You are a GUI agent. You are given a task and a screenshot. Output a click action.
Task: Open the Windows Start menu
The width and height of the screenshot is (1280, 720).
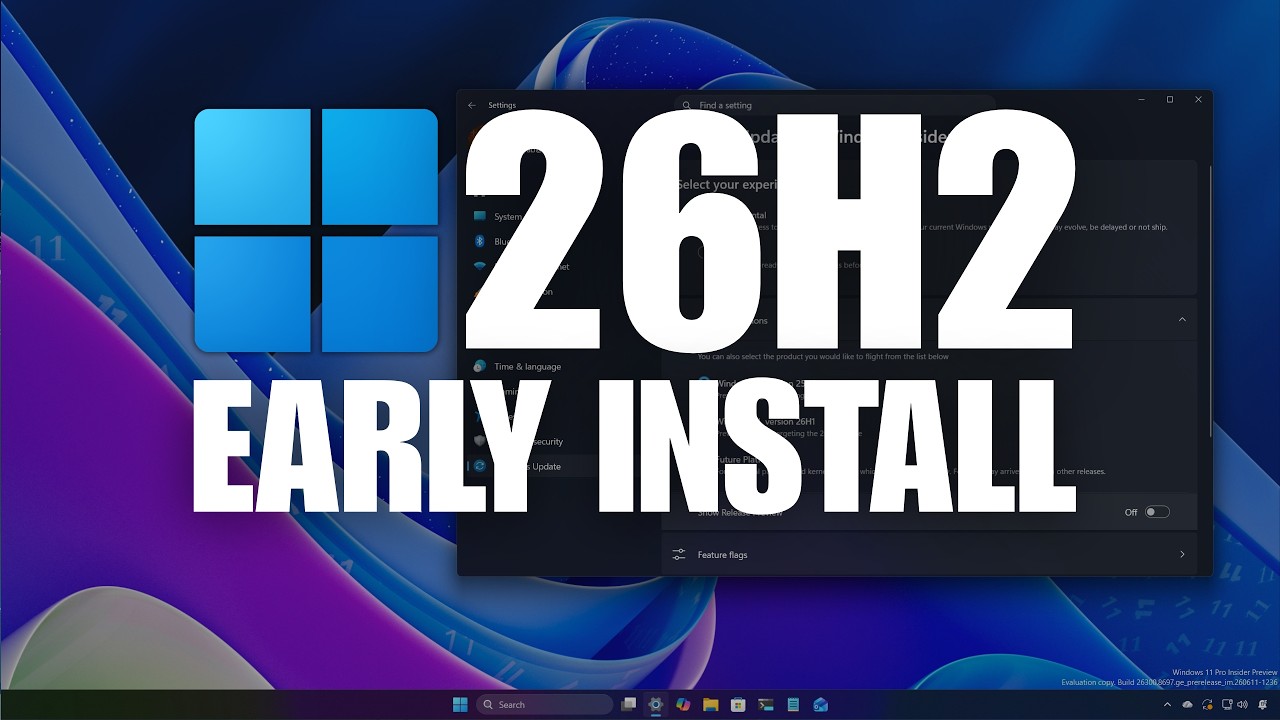pyautogui.click(x=460, y=704)
